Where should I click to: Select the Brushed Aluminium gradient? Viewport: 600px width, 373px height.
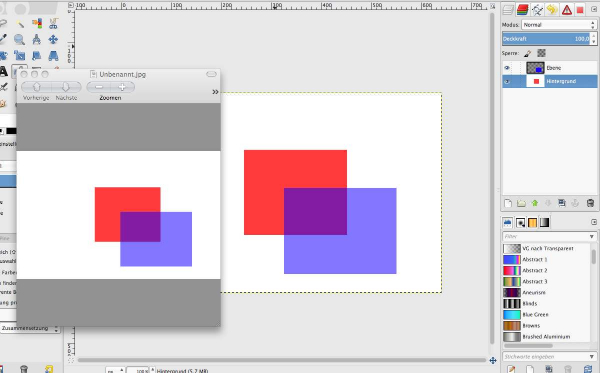pos(547,337)
